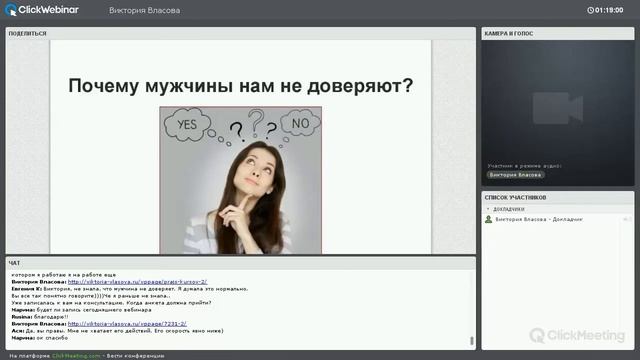Image resolution: width=640 pixels, height=360 pixels.
Task: Click the Виктория Власова audio badge
Action: coord(515,175)
